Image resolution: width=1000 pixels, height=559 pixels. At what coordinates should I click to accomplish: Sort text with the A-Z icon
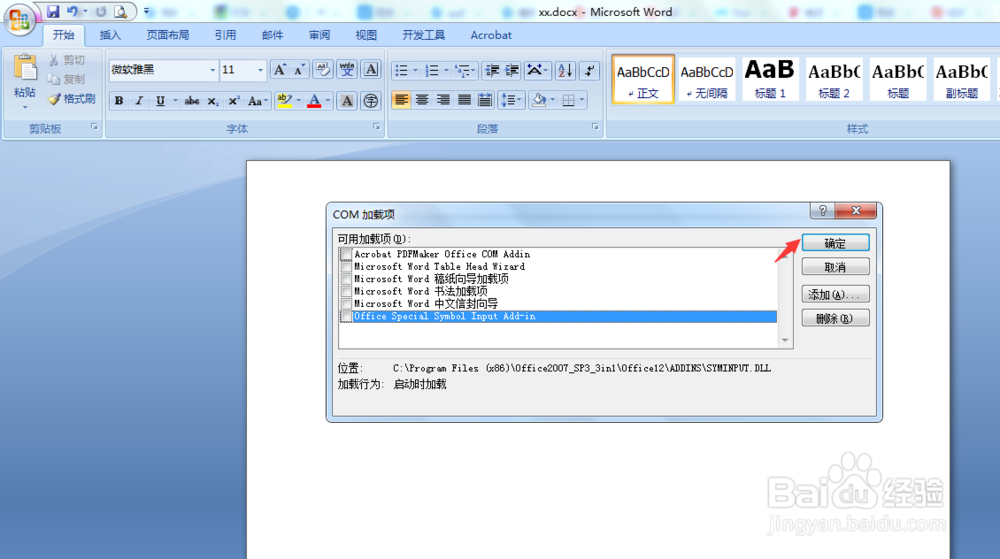click(x=565, y=70)
